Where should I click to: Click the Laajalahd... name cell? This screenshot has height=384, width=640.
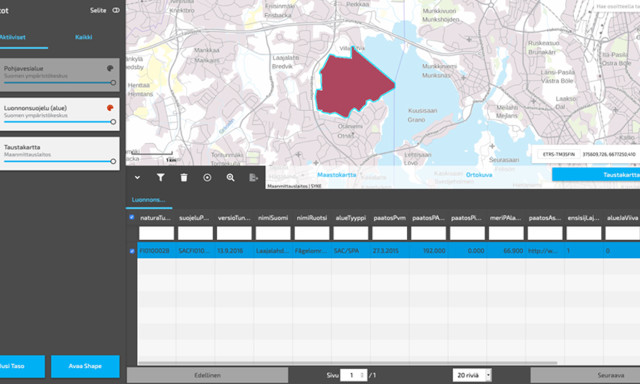point(272,251)
